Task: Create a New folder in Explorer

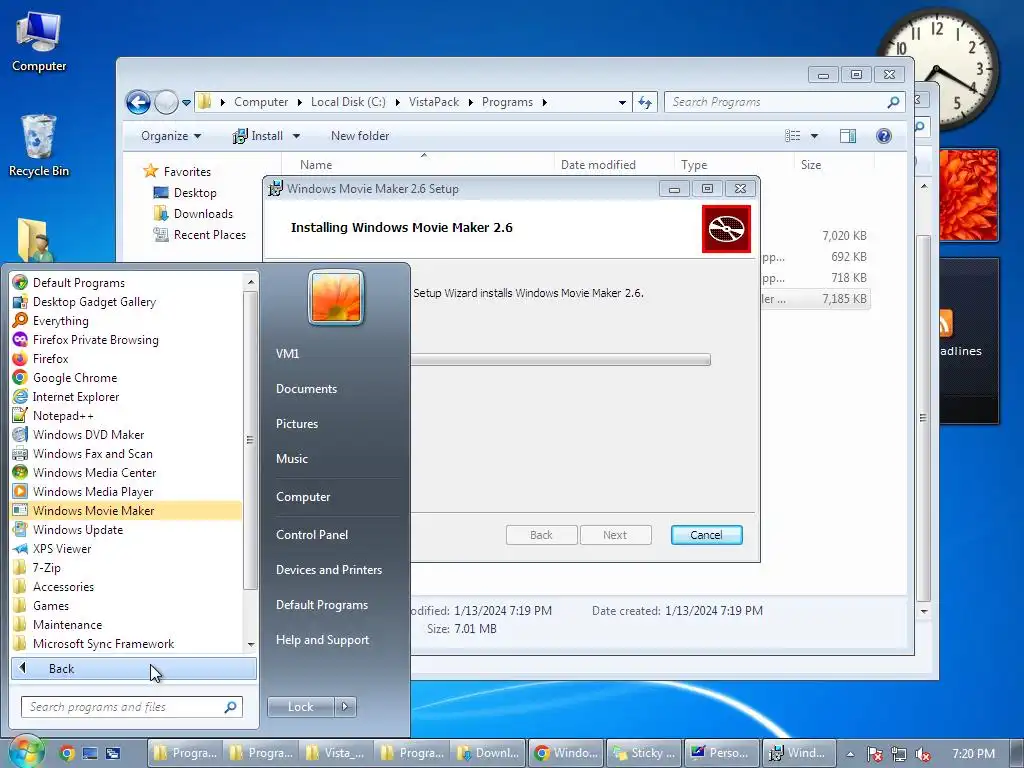Action: click(360, 136)
